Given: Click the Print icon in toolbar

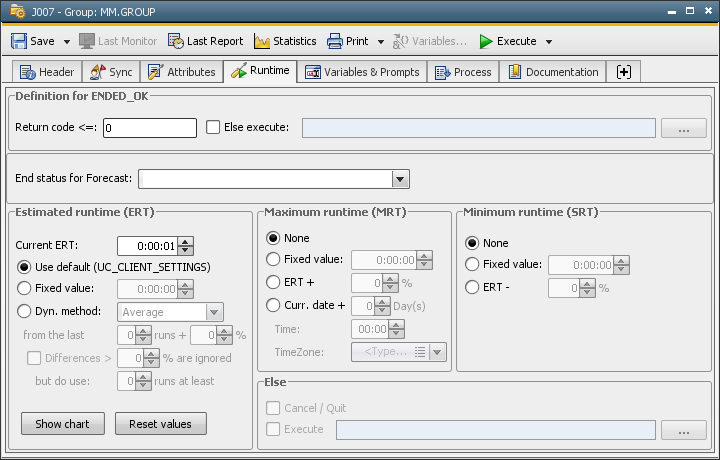Looking at the screenshot, I should (334, 41).
